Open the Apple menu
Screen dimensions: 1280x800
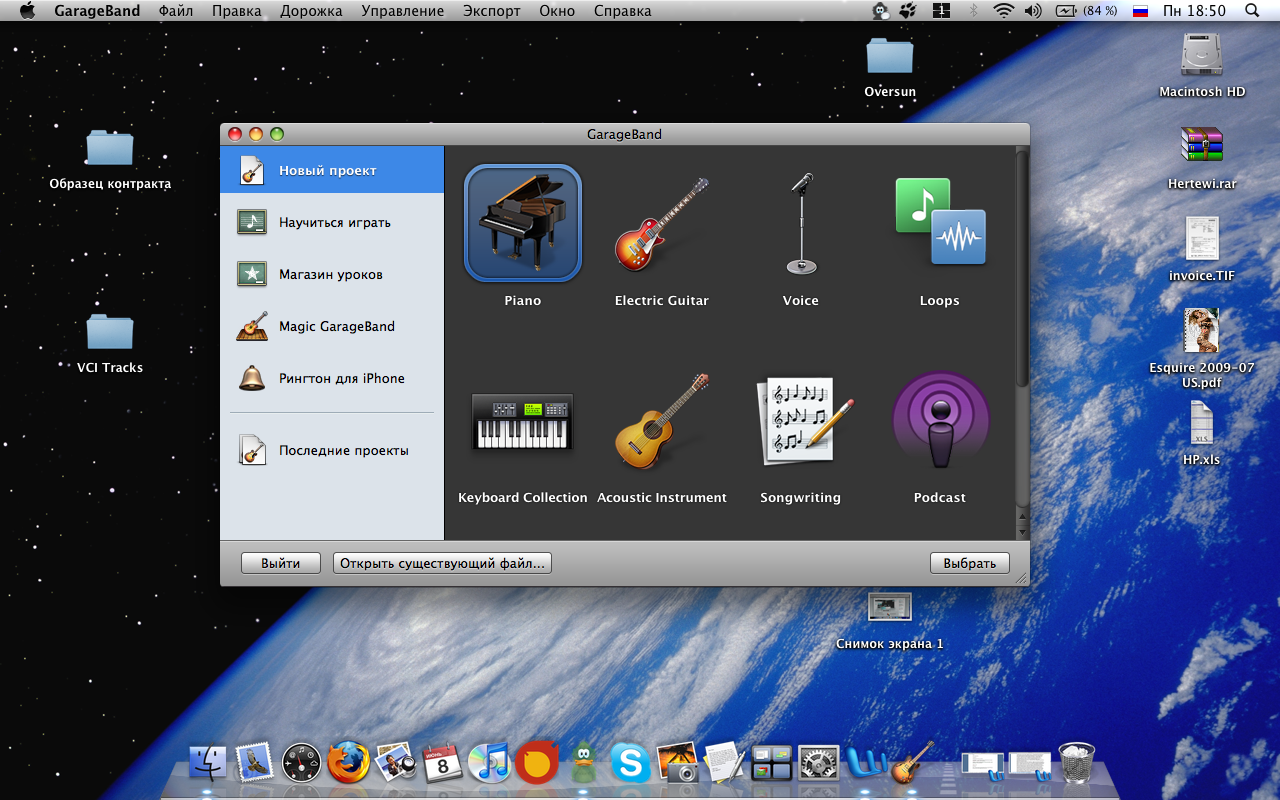tap(27, 11)
